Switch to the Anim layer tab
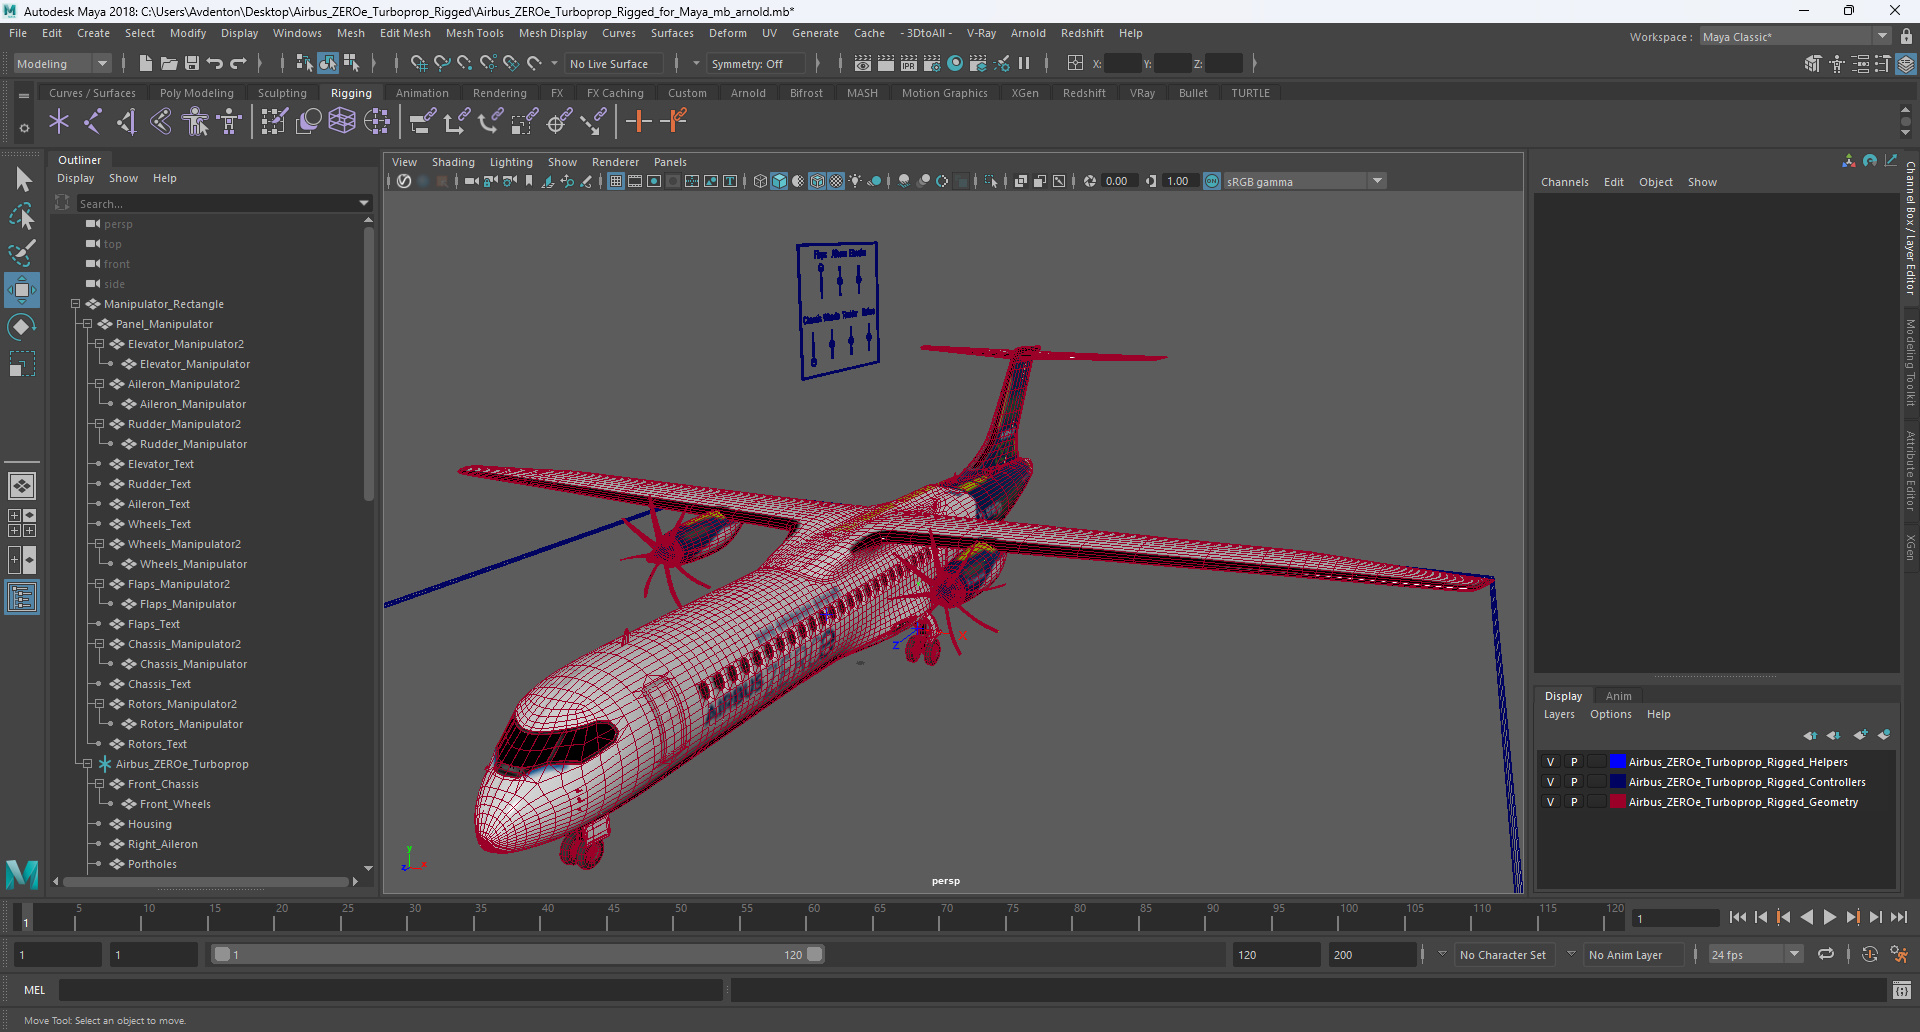Image resolution: width=1920 pixels, height=1032 pixels. (1618, 696)
